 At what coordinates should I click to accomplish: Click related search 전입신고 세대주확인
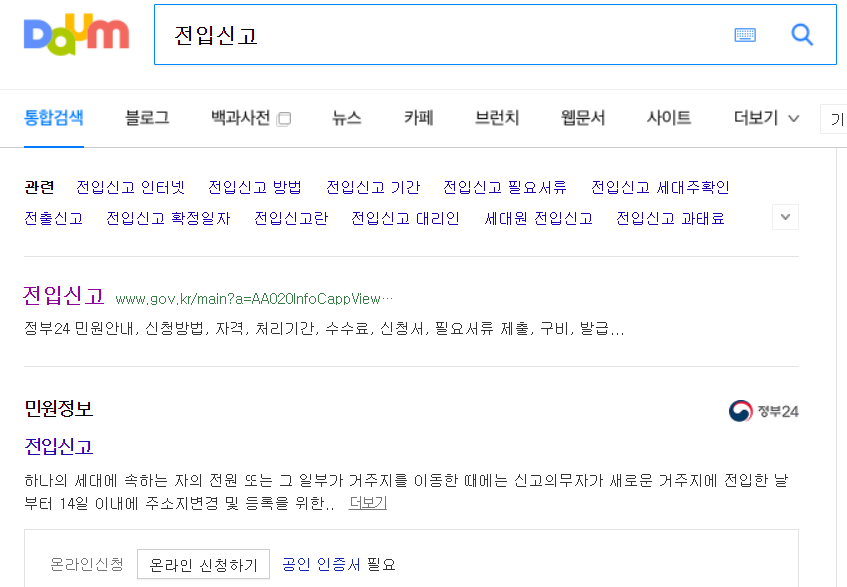[x=660, y=187]
